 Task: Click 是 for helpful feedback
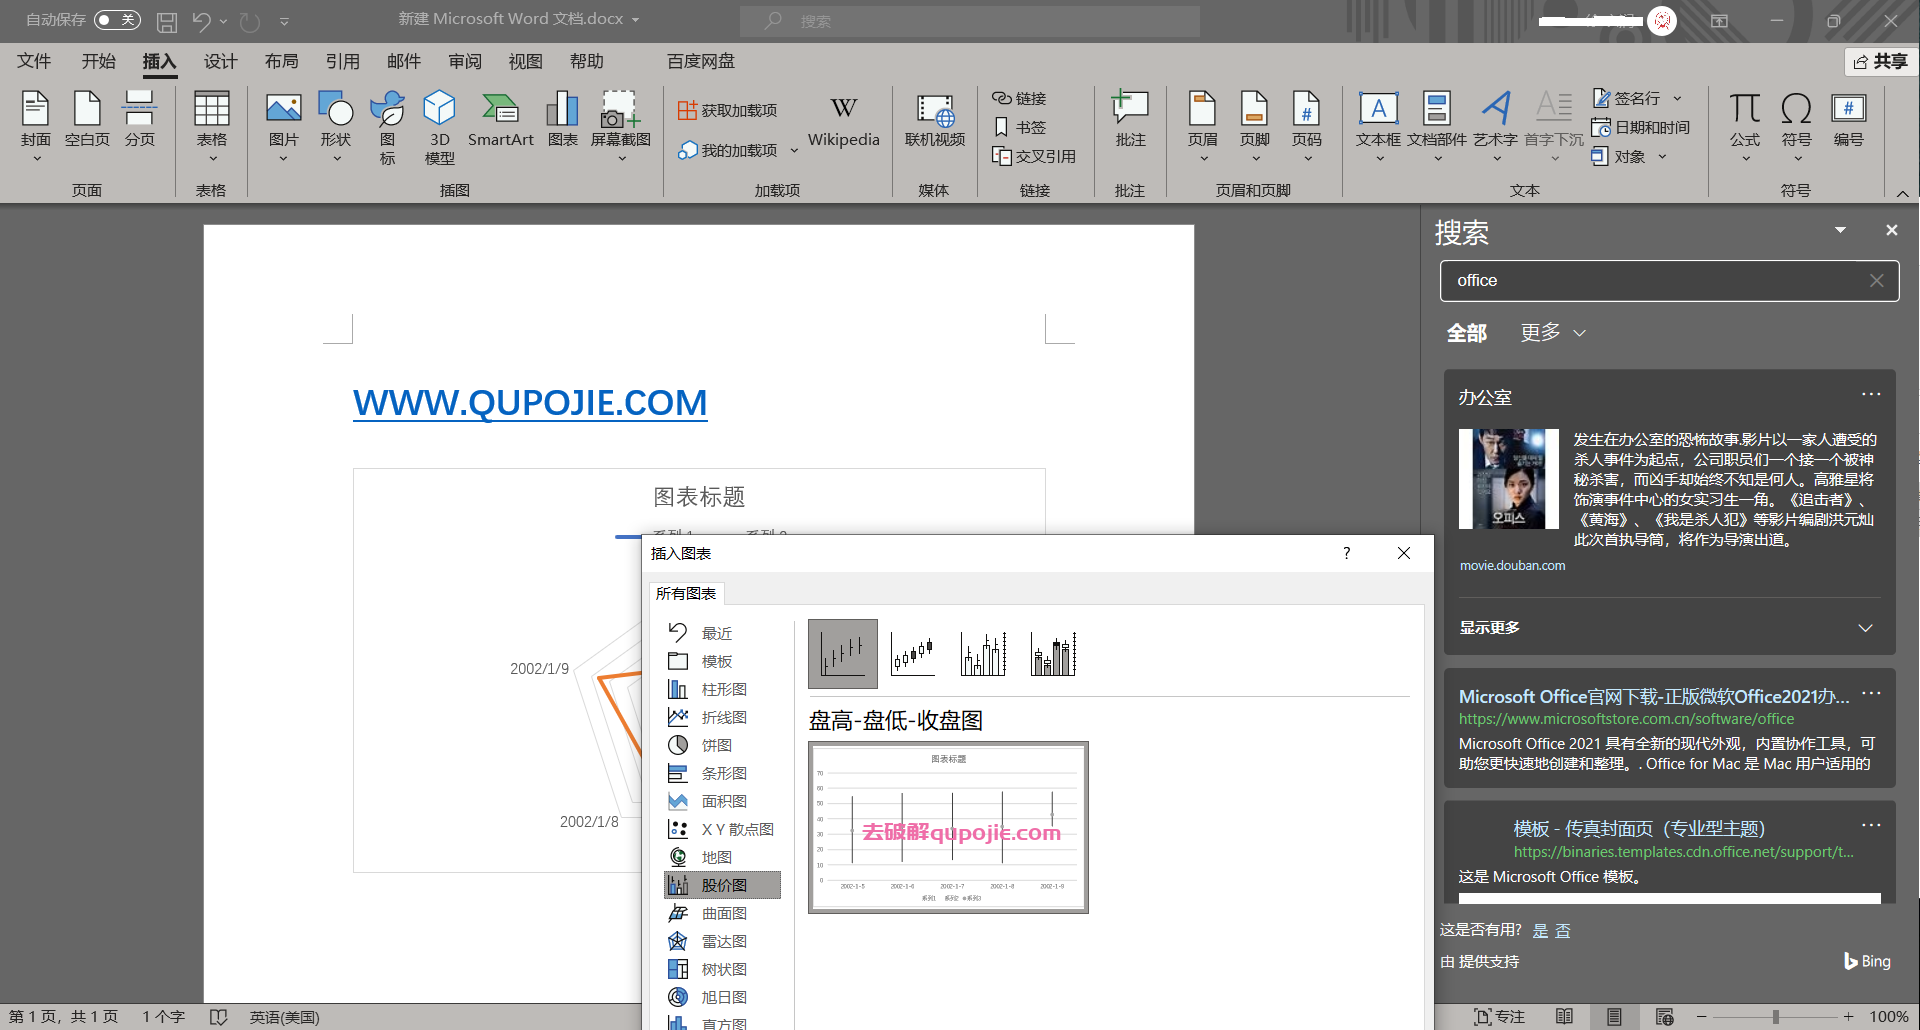pos(1540,931)
